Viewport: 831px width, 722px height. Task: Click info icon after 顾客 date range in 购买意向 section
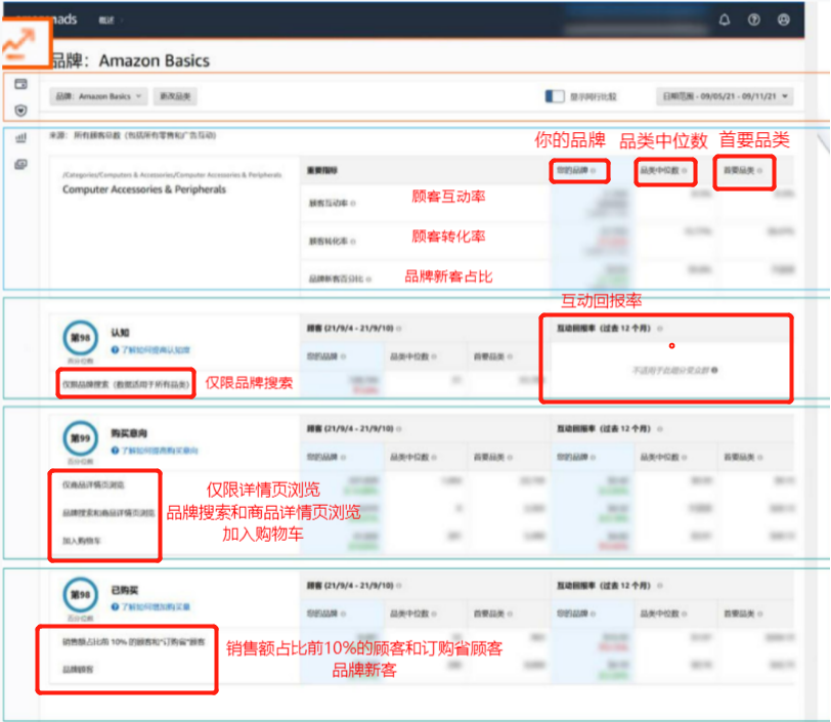pos(399,429)
